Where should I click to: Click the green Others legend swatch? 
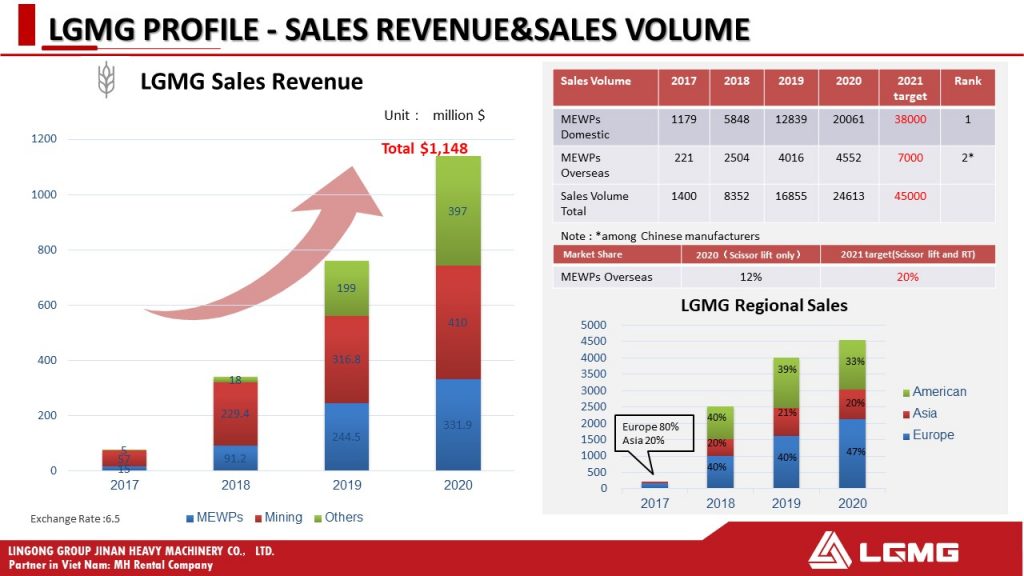[318, 519]
